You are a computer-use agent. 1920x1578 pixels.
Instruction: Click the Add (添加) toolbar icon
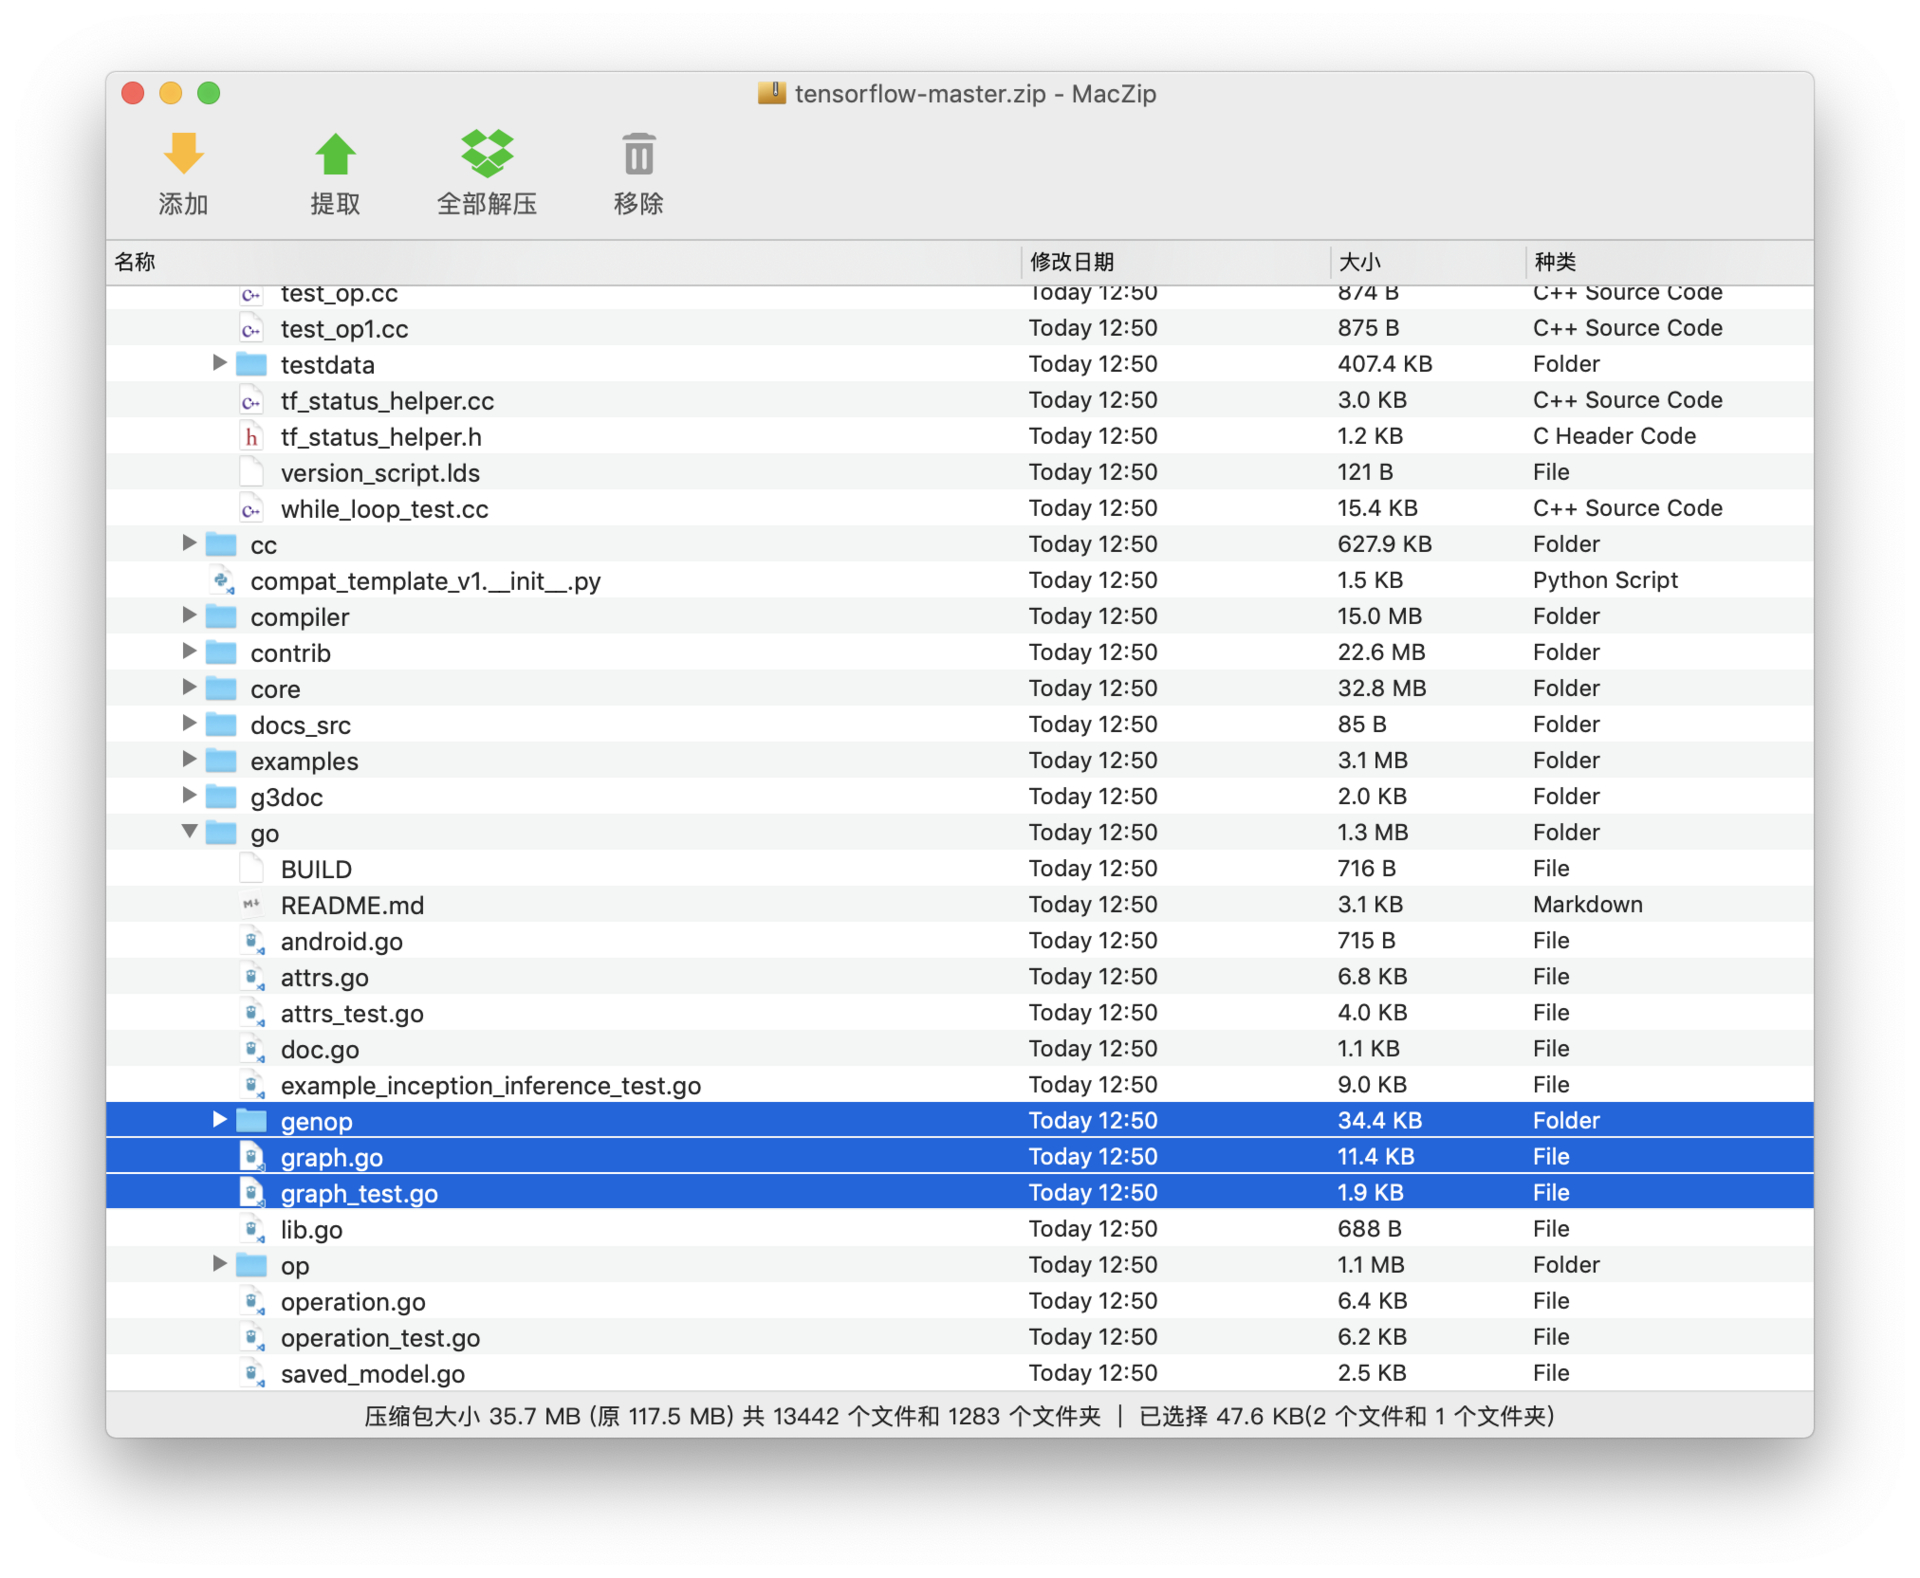[183, 155]
